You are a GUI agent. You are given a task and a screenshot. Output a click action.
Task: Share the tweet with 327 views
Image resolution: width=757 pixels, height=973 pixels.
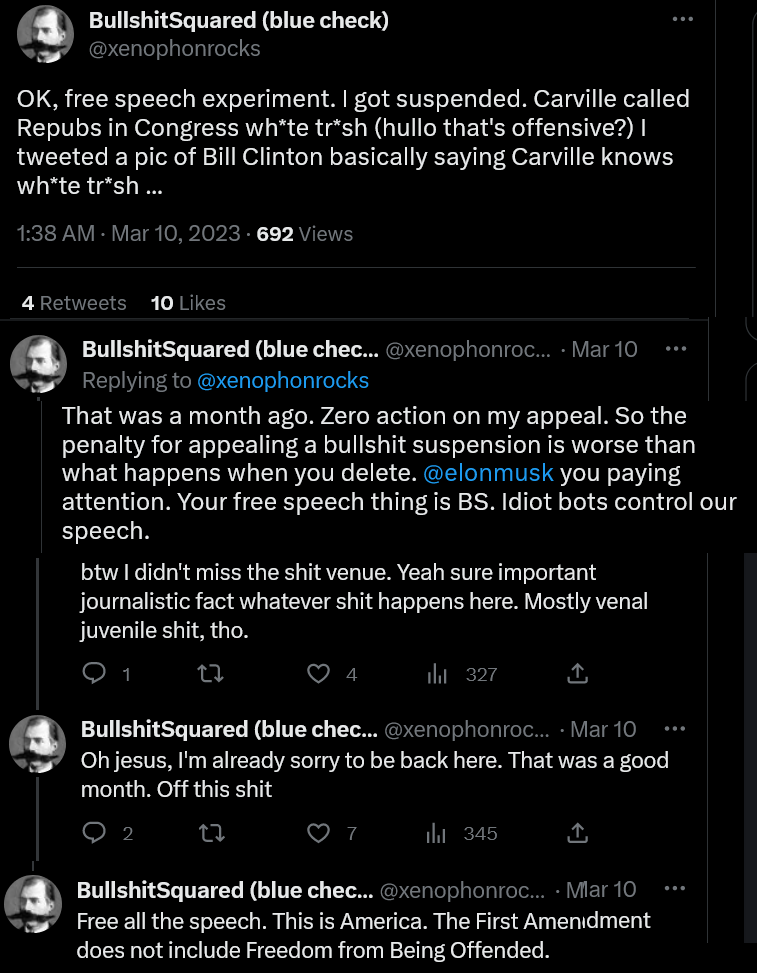[577, 674]
